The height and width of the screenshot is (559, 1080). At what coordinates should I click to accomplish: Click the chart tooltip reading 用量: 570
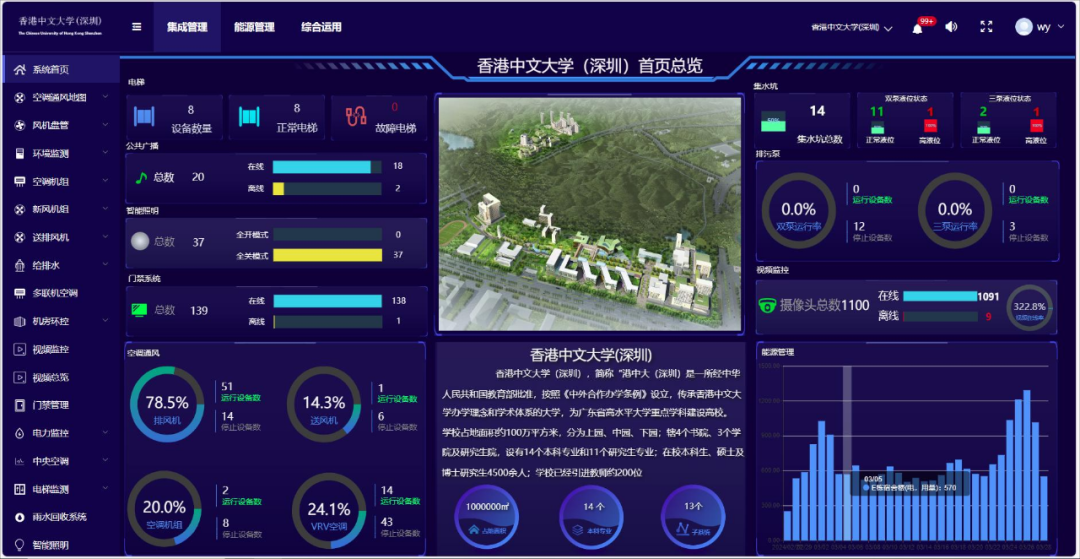point(909,483)
